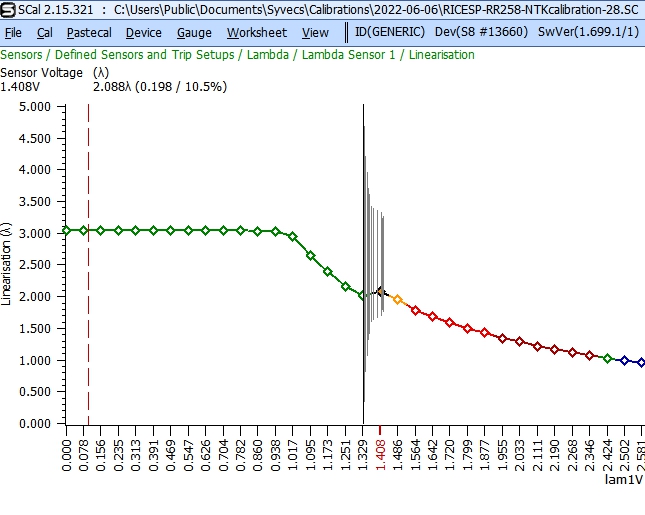Select the green data point at 0.860V
The height and width of the screenshot is (515, 645).
point(258,232)
